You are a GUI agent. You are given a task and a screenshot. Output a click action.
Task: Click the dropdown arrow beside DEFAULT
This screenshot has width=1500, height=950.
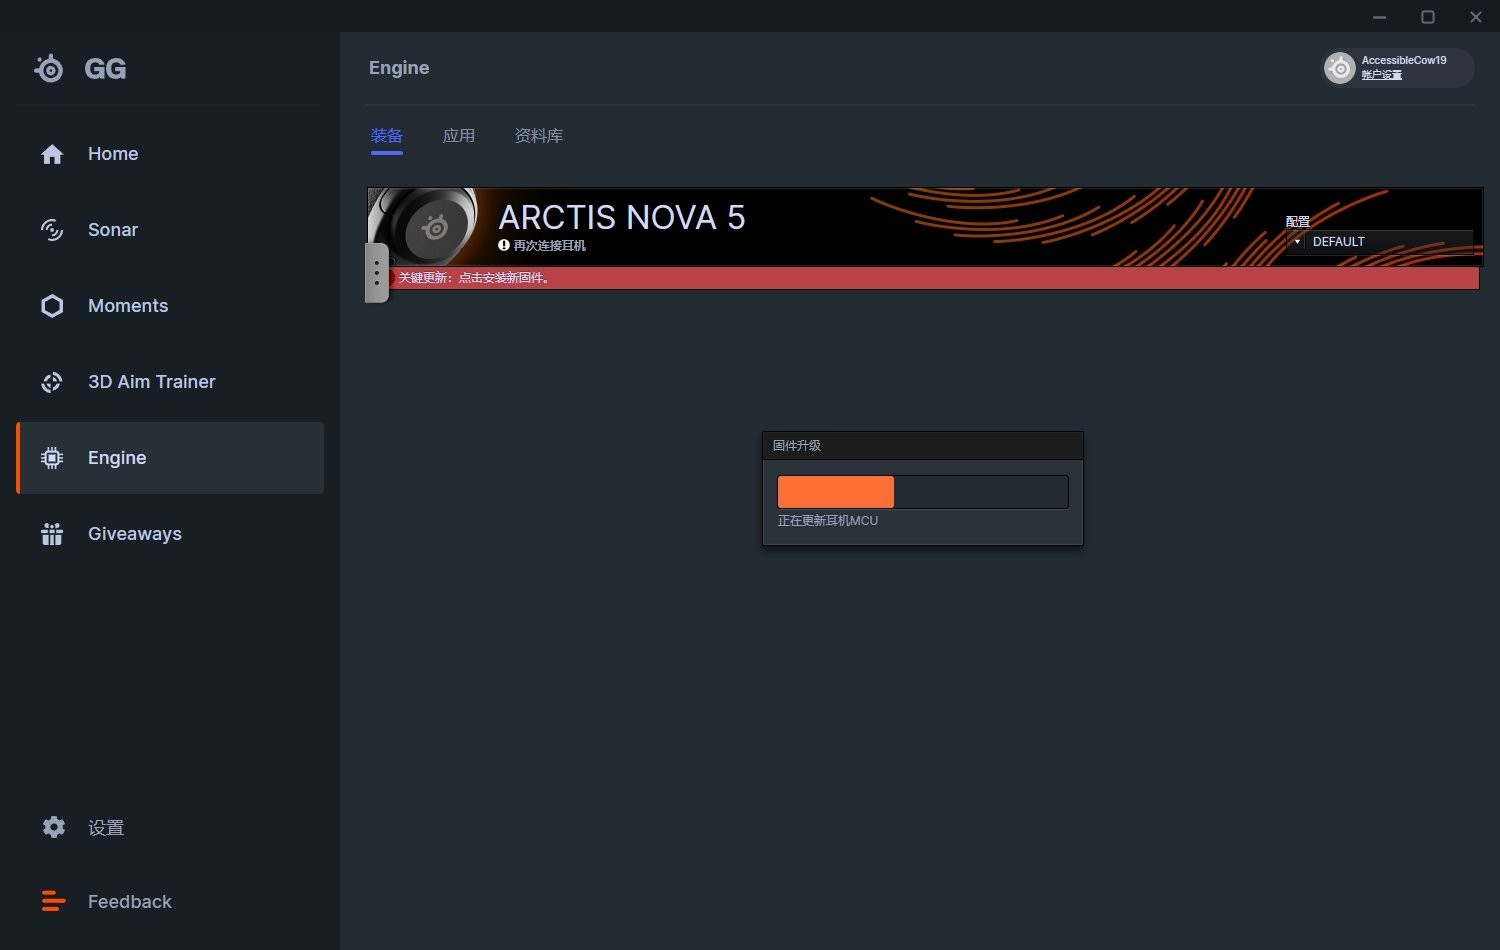(x=1297, y=242)
